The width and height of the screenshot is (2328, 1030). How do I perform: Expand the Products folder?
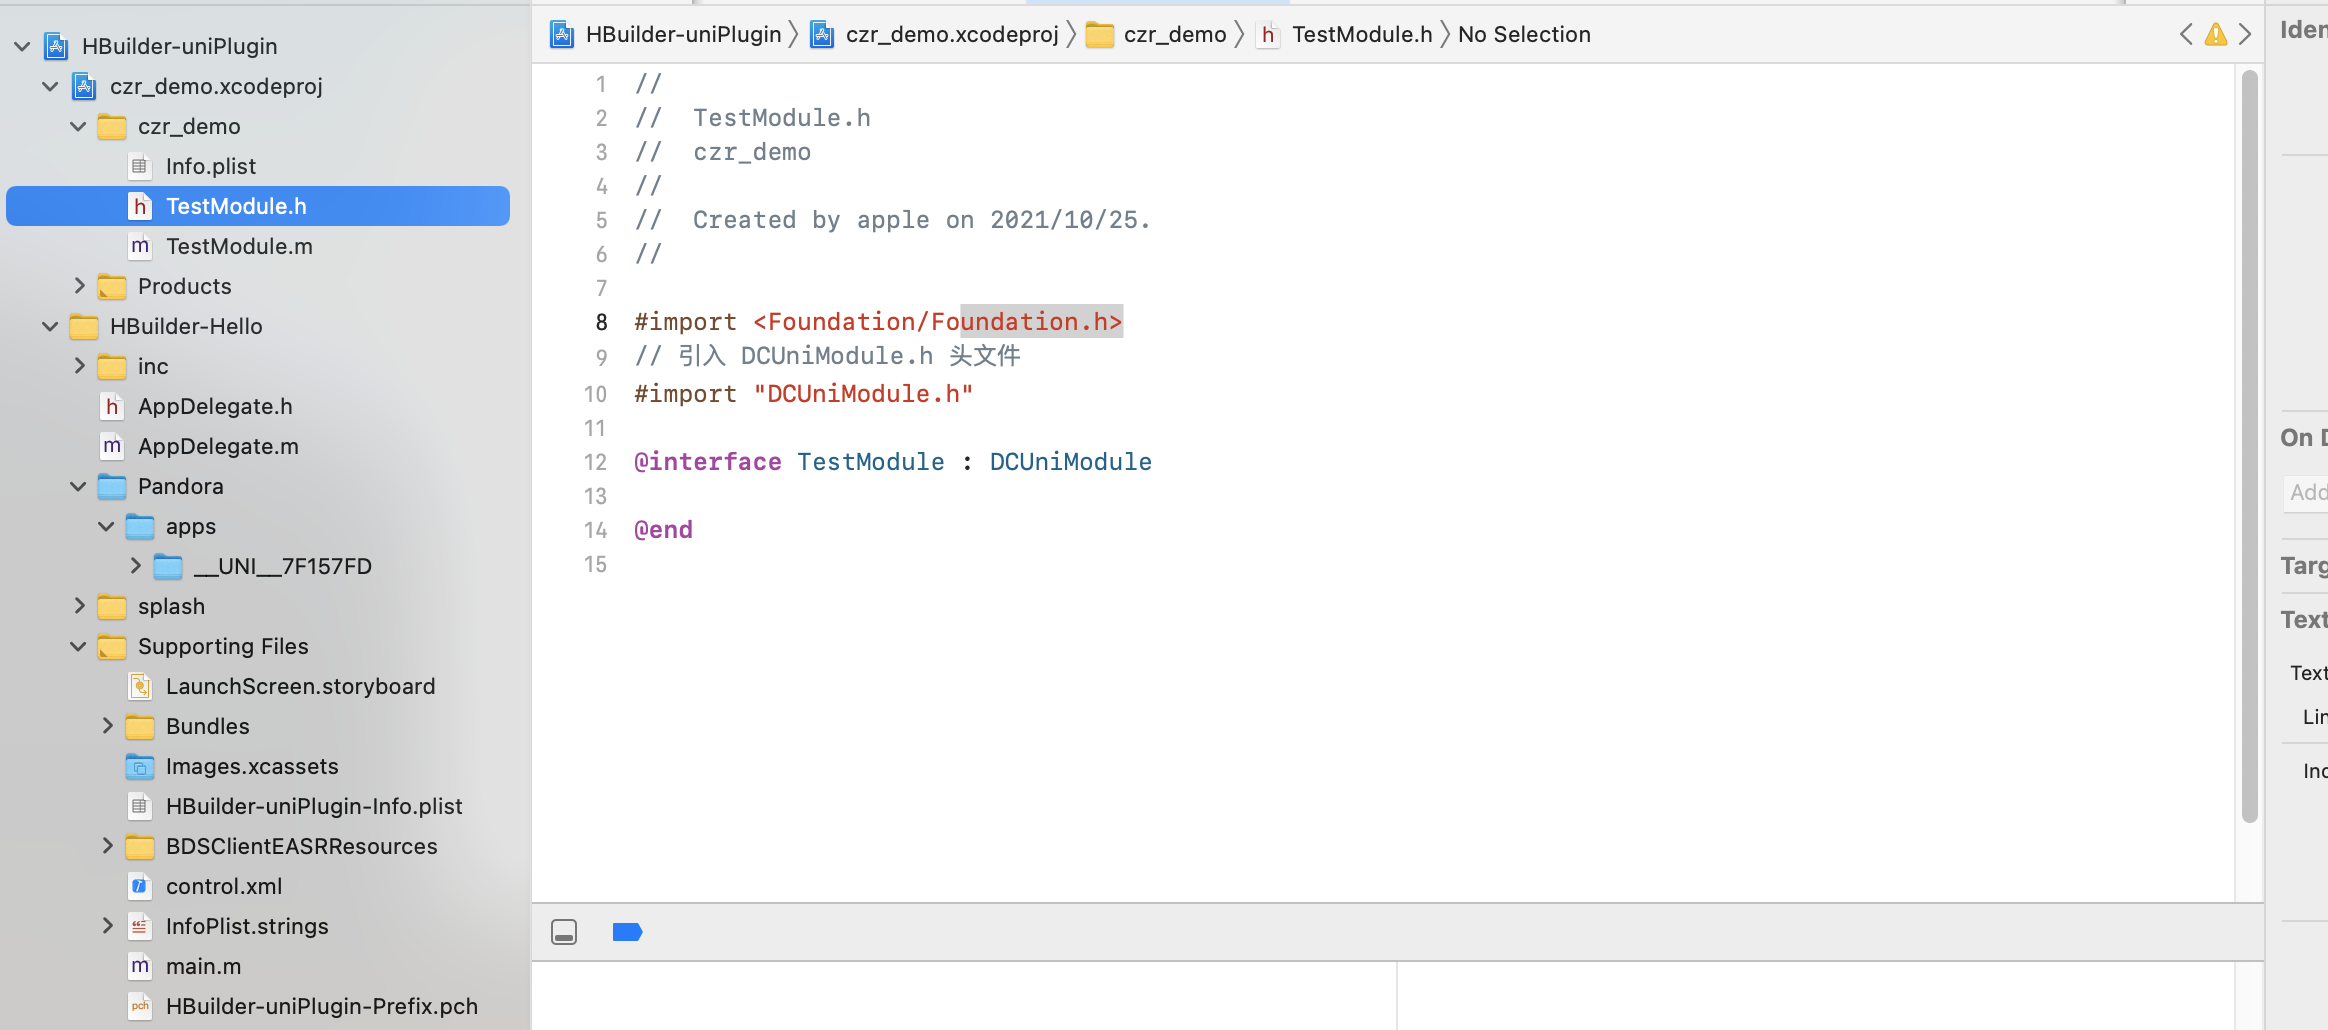coord(79,286)
